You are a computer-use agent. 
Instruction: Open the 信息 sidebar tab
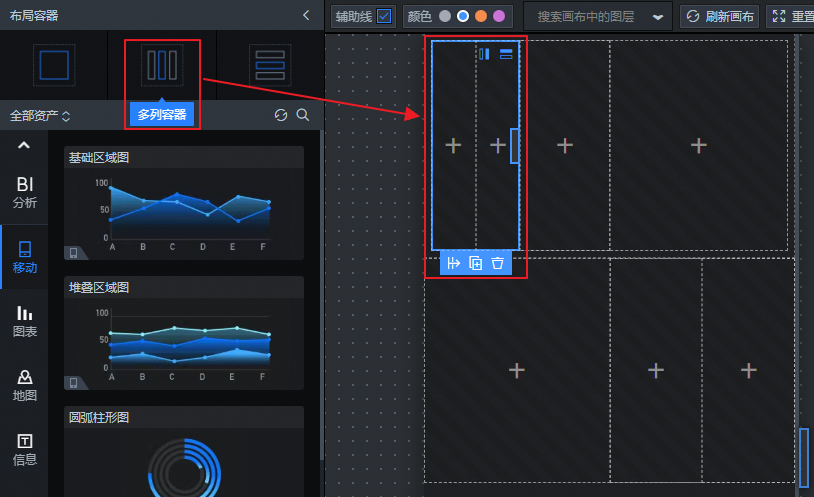click(24, 450)
